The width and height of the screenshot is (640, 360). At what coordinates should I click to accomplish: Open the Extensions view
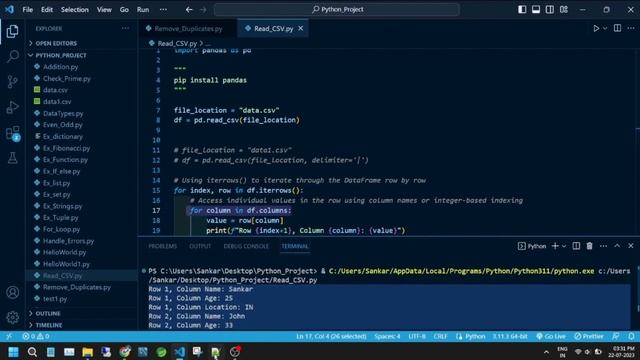13,133
